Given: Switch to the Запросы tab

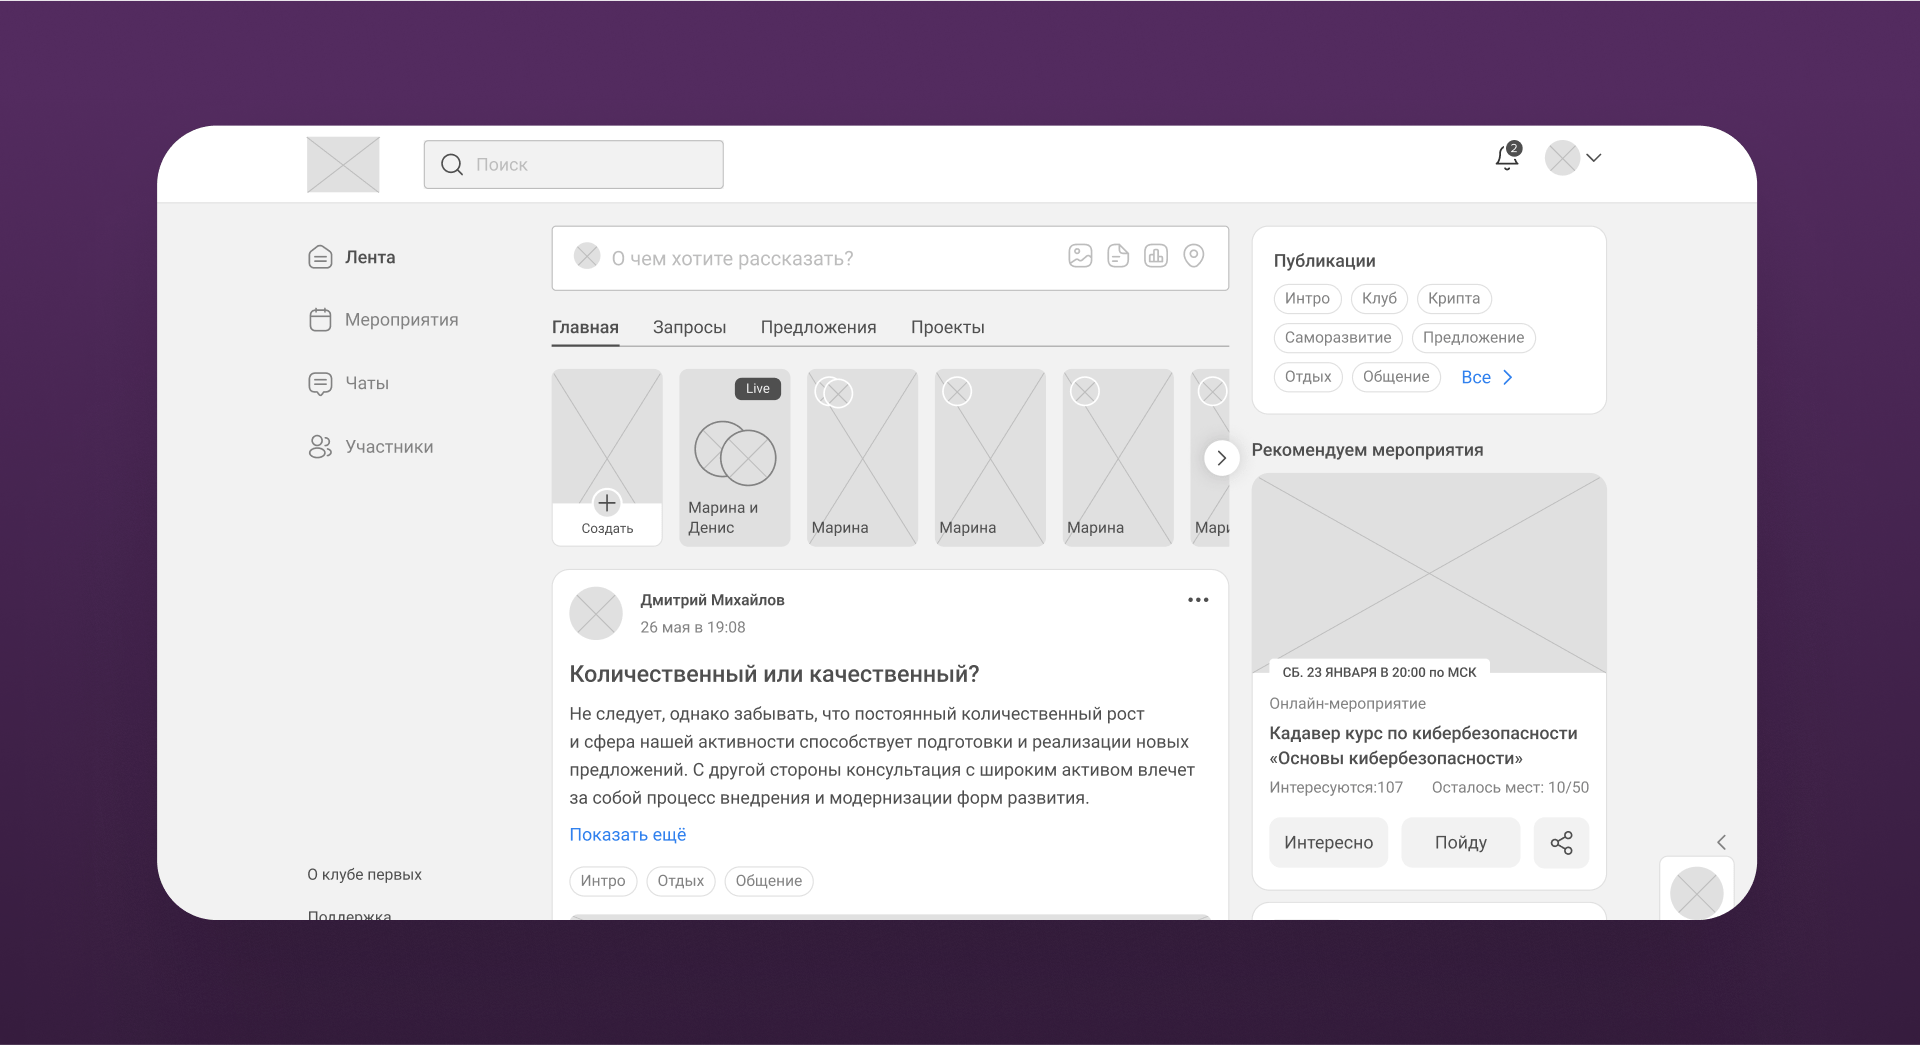Looking at the screenshot, I should click(689, 327).
